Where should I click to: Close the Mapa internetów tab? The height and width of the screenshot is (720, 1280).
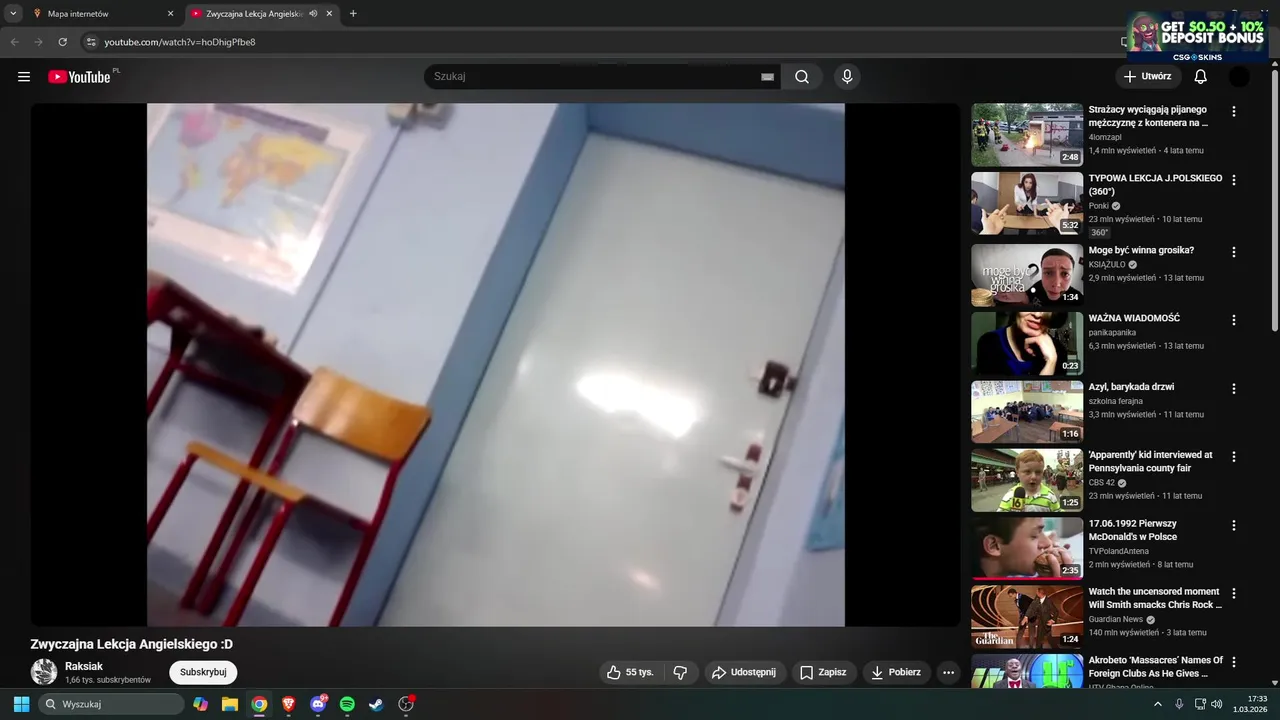coord(170,14)
